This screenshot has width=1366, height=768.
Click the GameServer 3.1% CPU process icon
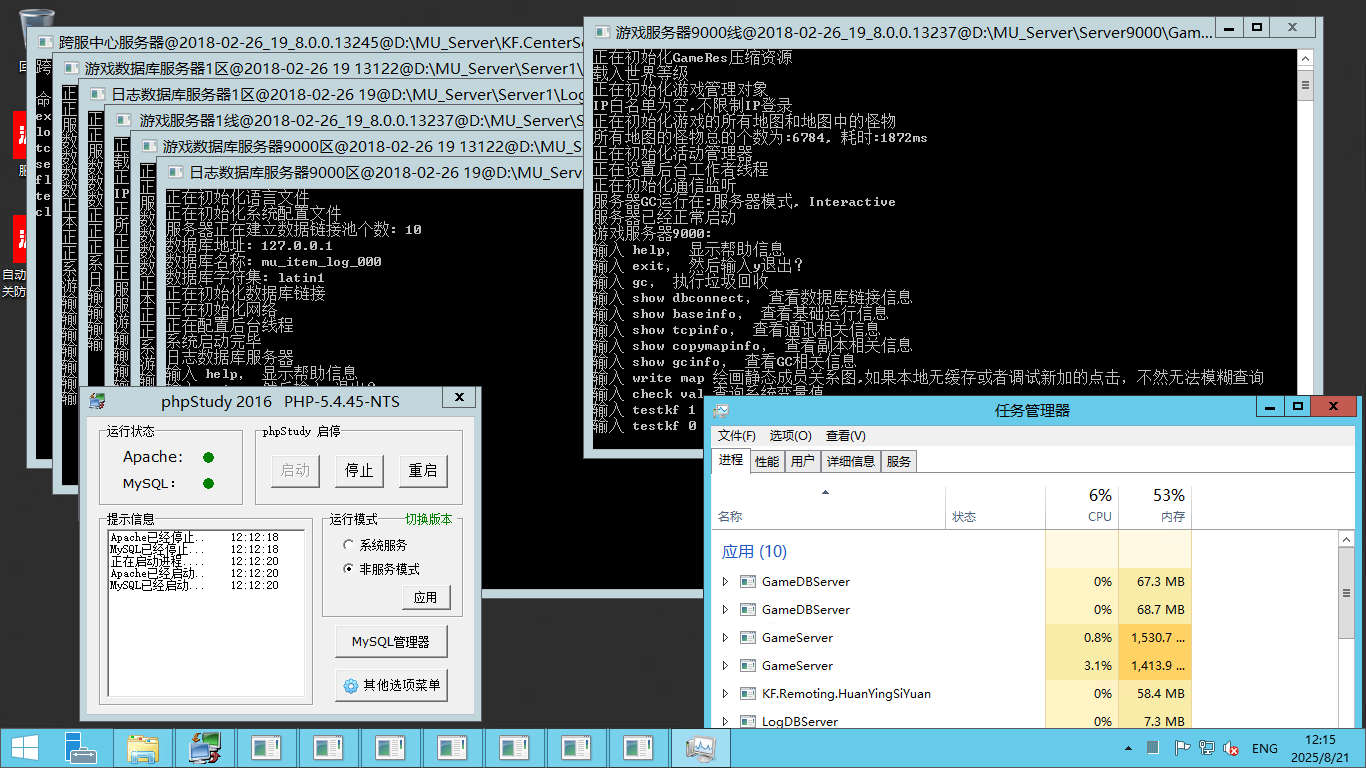coord(747,665)
